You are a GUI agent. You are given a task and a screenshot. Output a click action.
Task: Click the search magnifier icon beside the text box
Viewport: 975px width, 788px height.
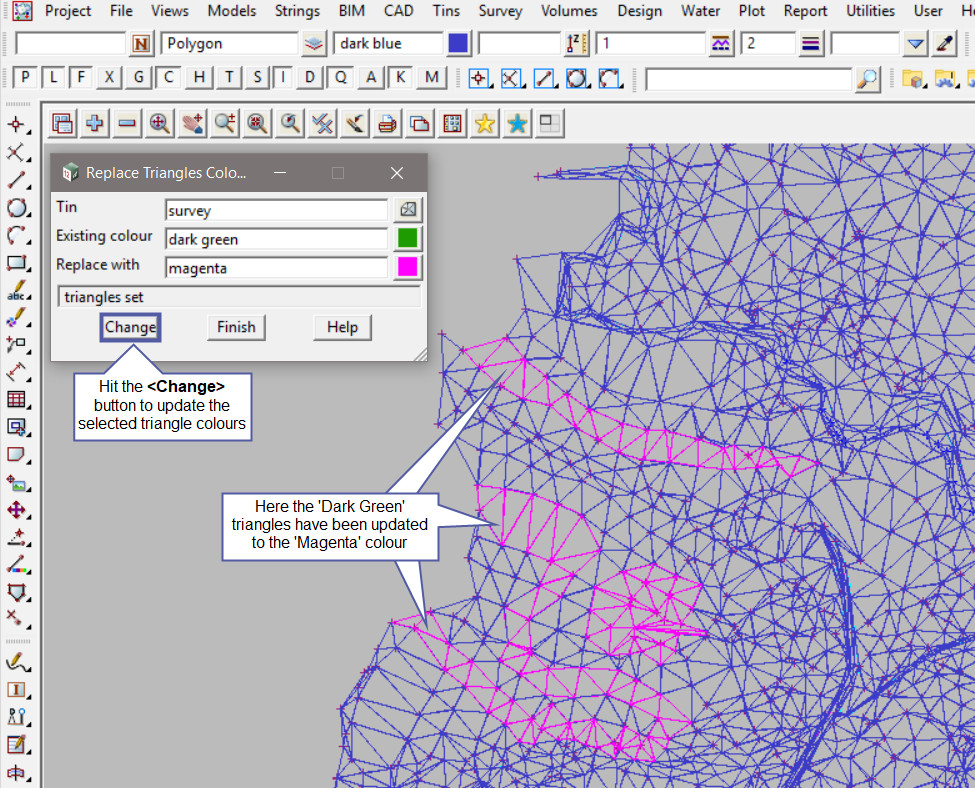(x=868, y=78)
